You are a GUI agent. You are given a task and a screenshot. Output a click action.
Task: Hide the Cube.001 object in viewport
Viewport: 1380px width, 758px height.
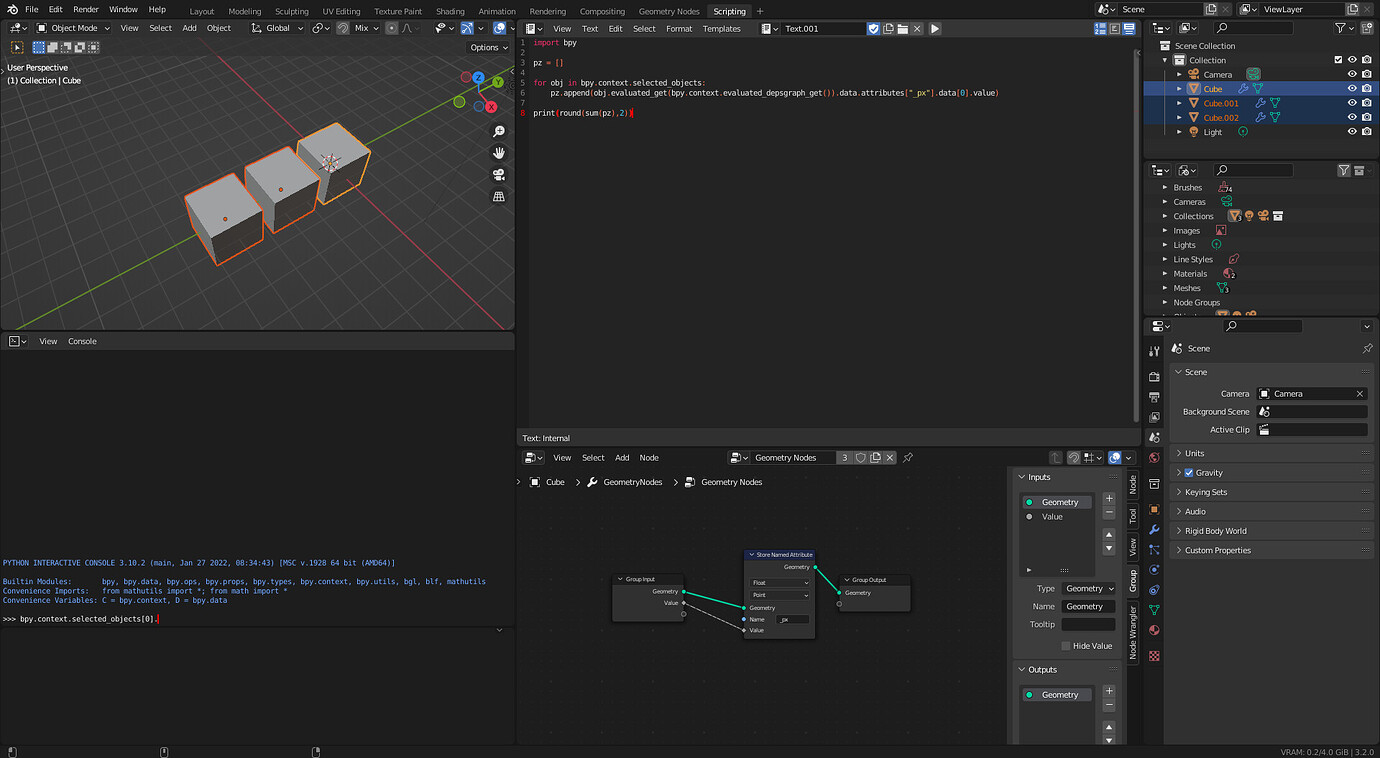point(1352,103)
